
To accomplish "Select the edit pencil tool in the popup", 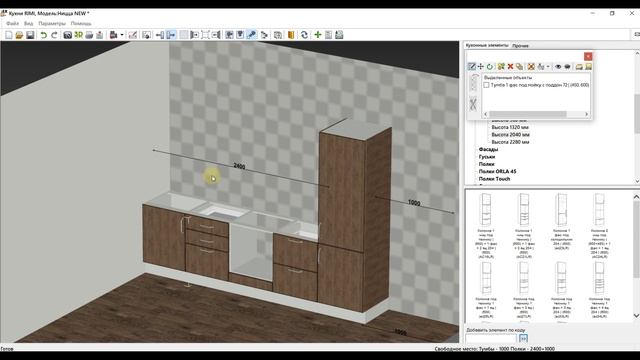I will tap(472, 67).
